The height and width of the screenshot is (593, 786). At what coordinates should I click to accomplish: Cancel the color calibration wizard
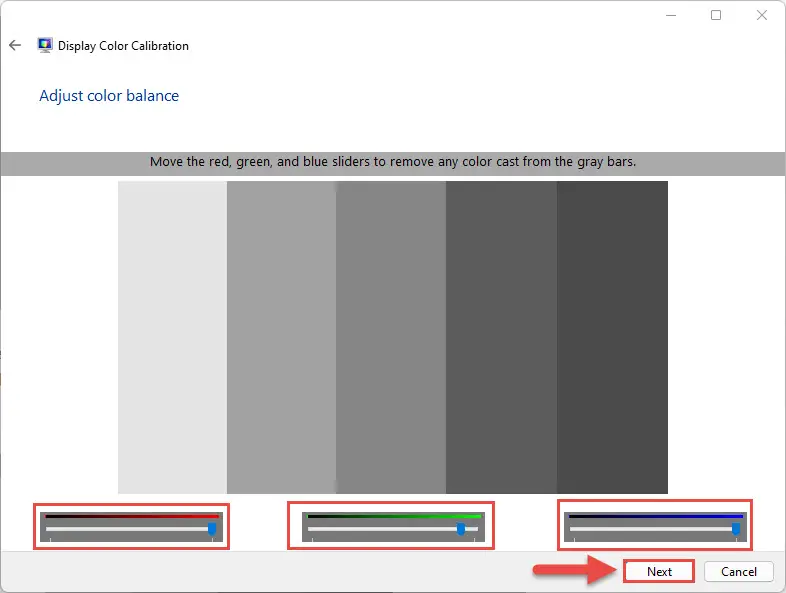coord(738,571)
